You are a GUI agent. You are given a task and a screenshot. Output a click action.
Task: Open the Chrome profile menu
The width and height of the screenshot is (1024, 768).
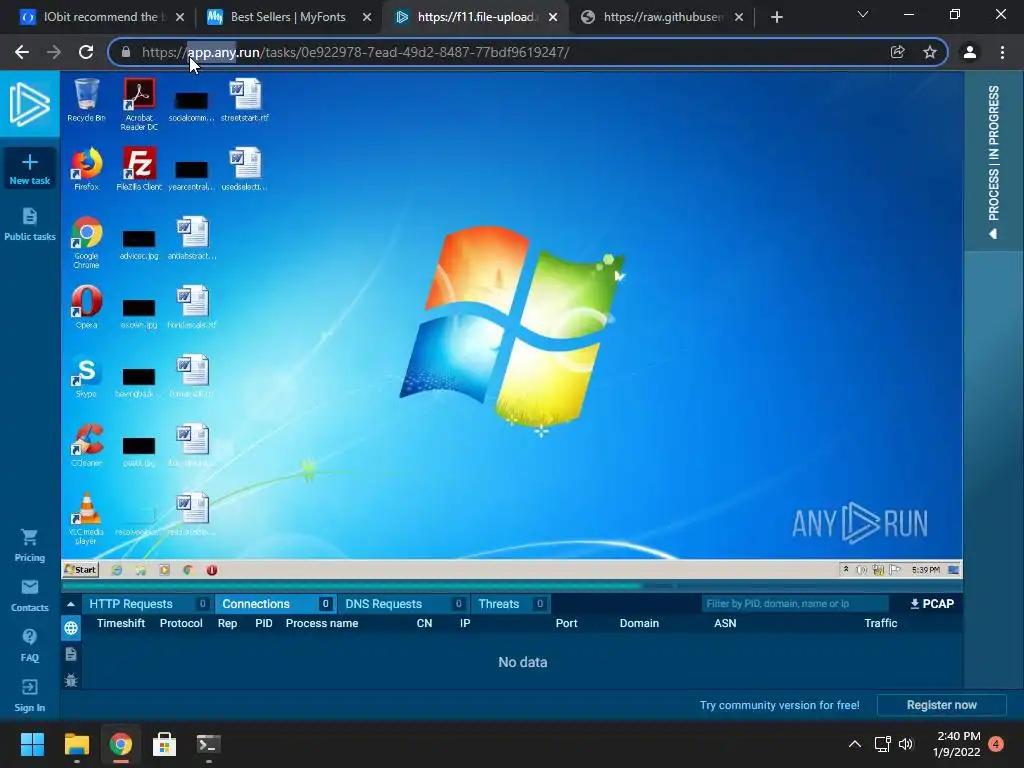970,52
